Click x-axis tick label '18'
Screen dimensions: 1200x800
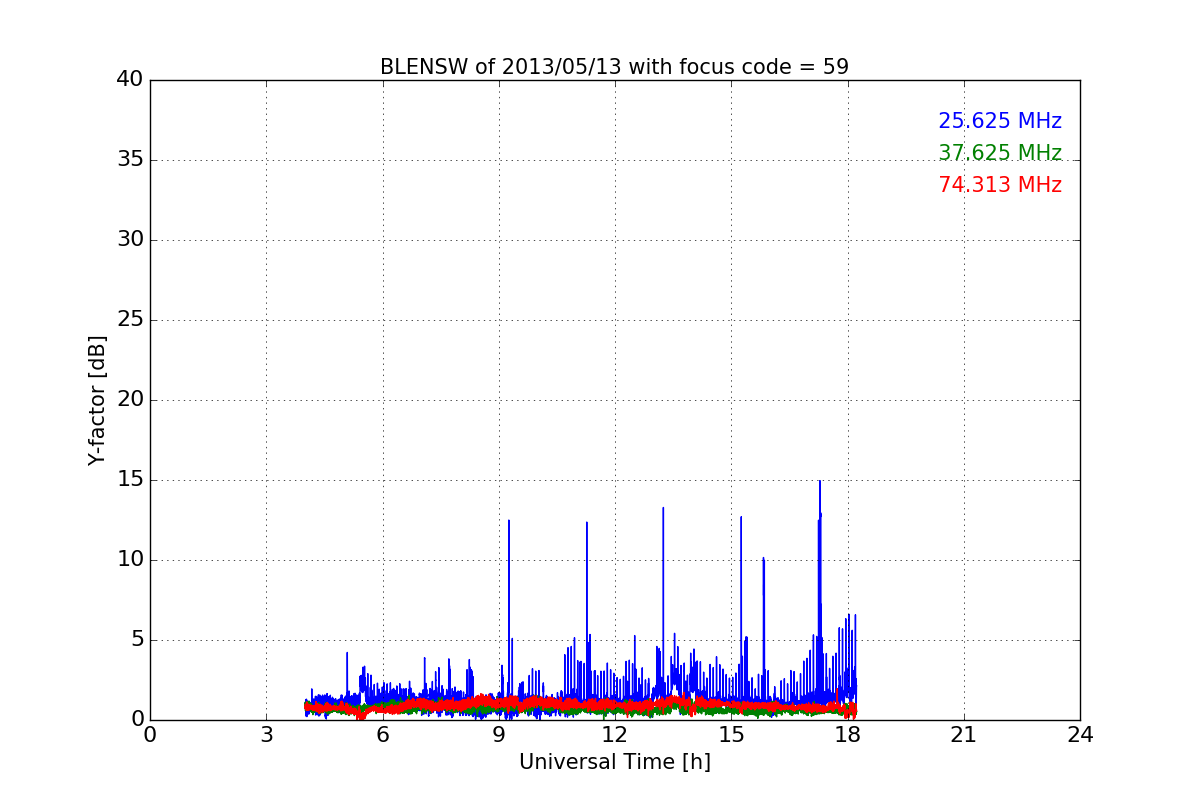pos(847,735)
